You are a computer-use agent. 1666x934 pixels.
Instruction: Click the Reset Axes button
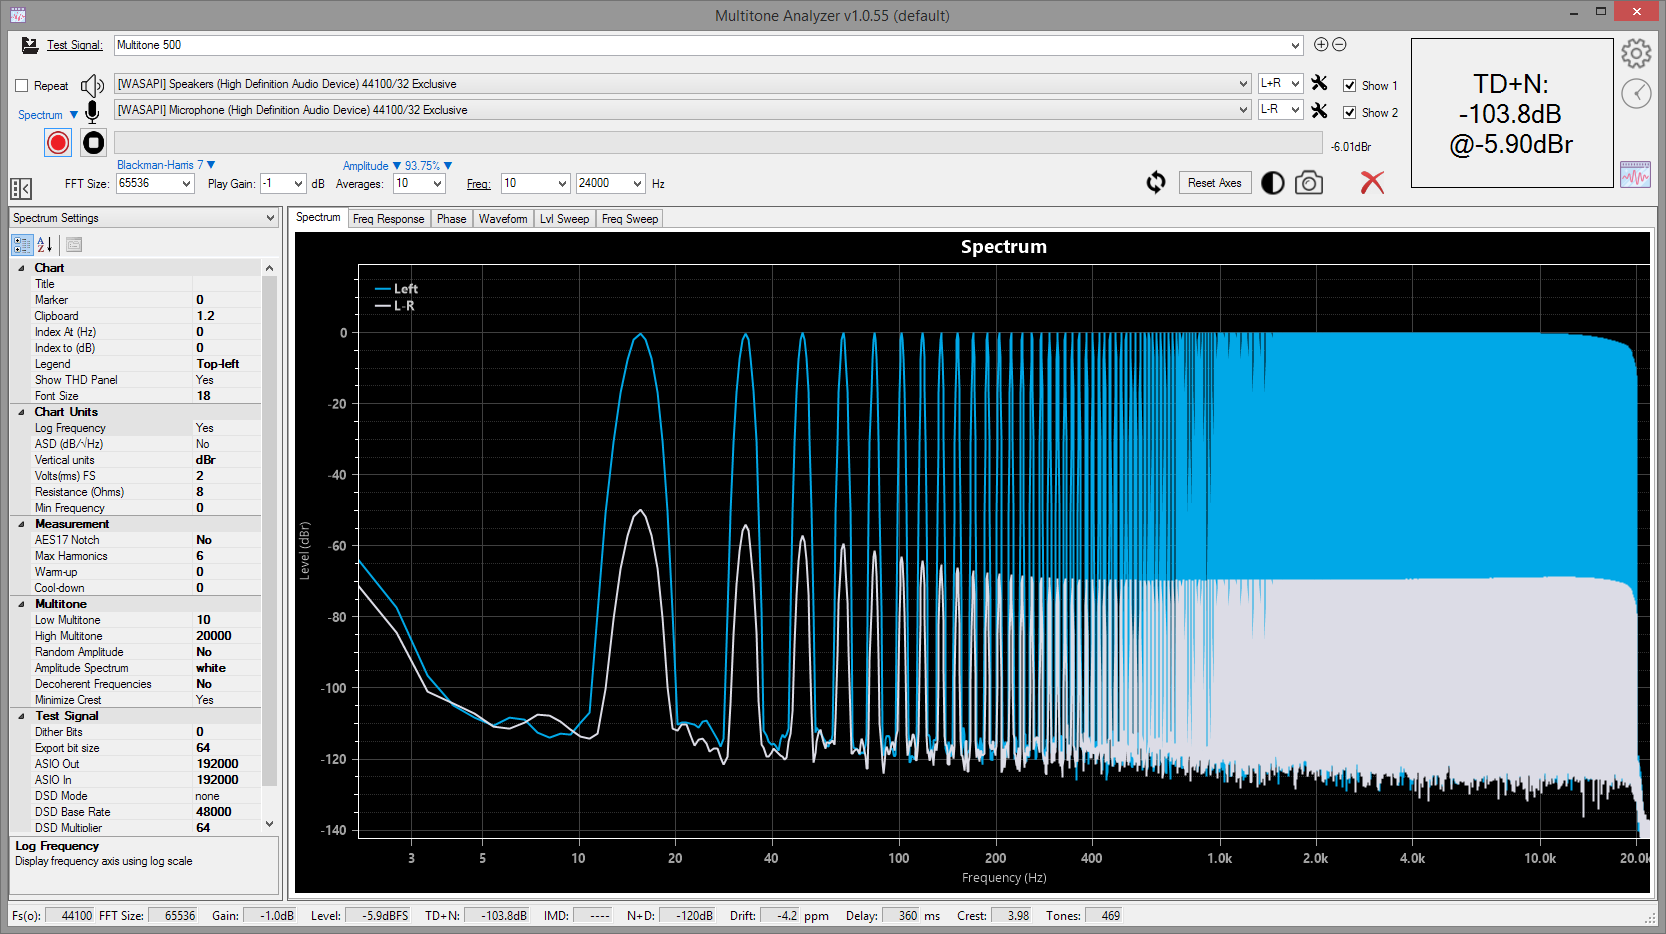coord(1214,183)
